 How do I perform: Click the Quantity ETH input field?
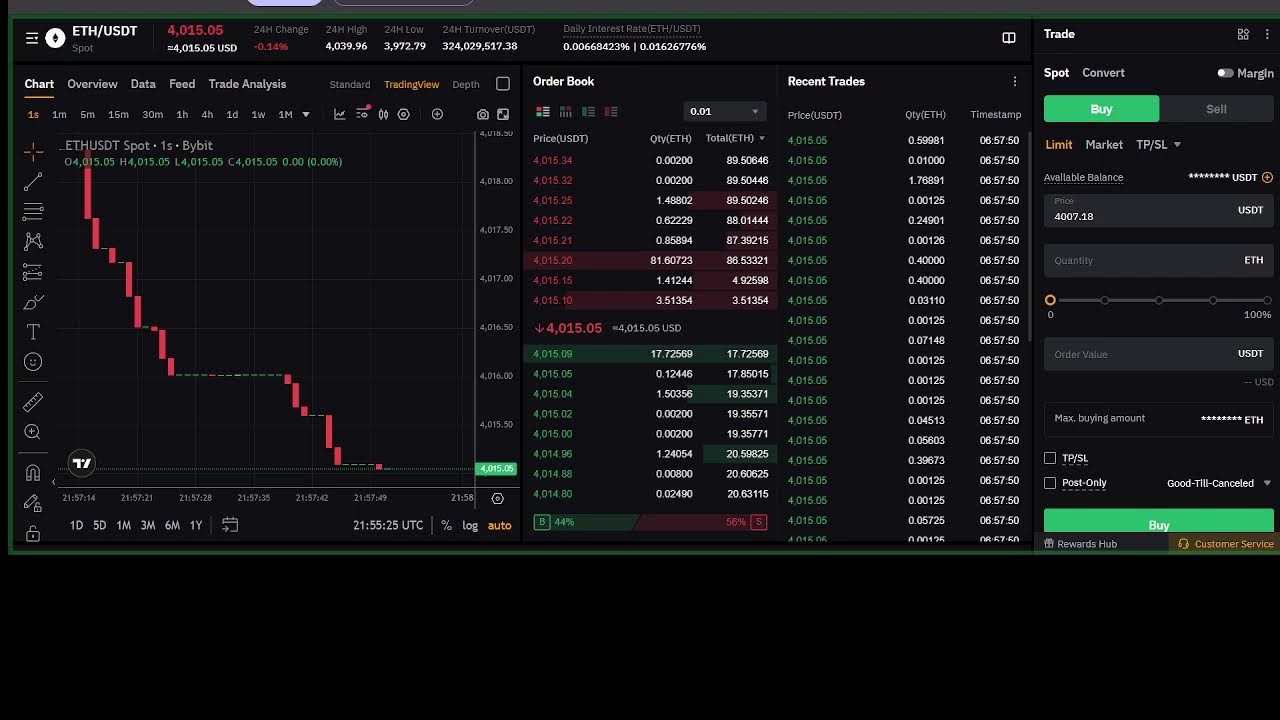[1159, 260]
